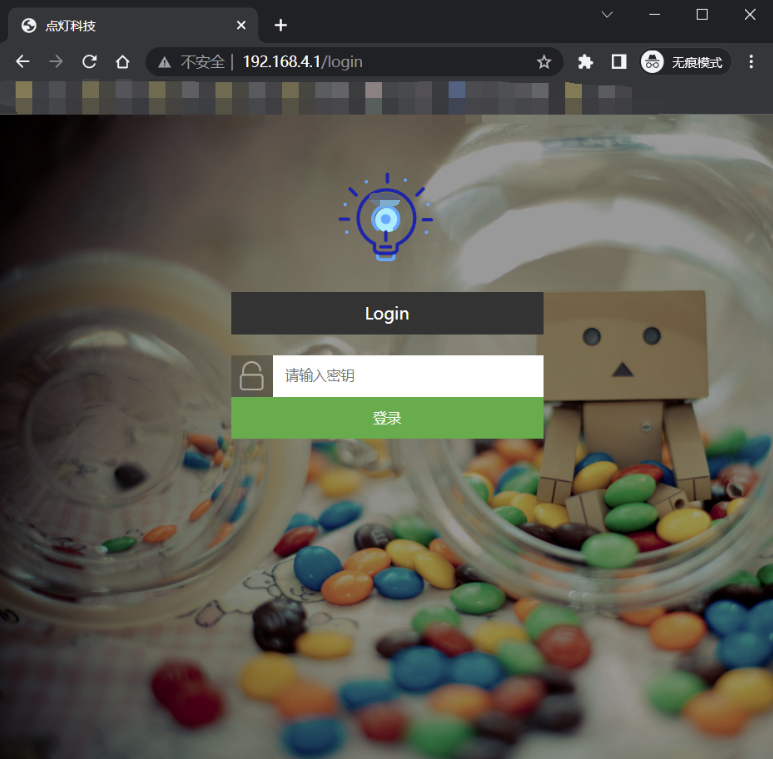This screenshot has width=773, height=759.
Task: Open the tab search dropdown chevron
Action: pyautogui.click(x=607, y=15)
